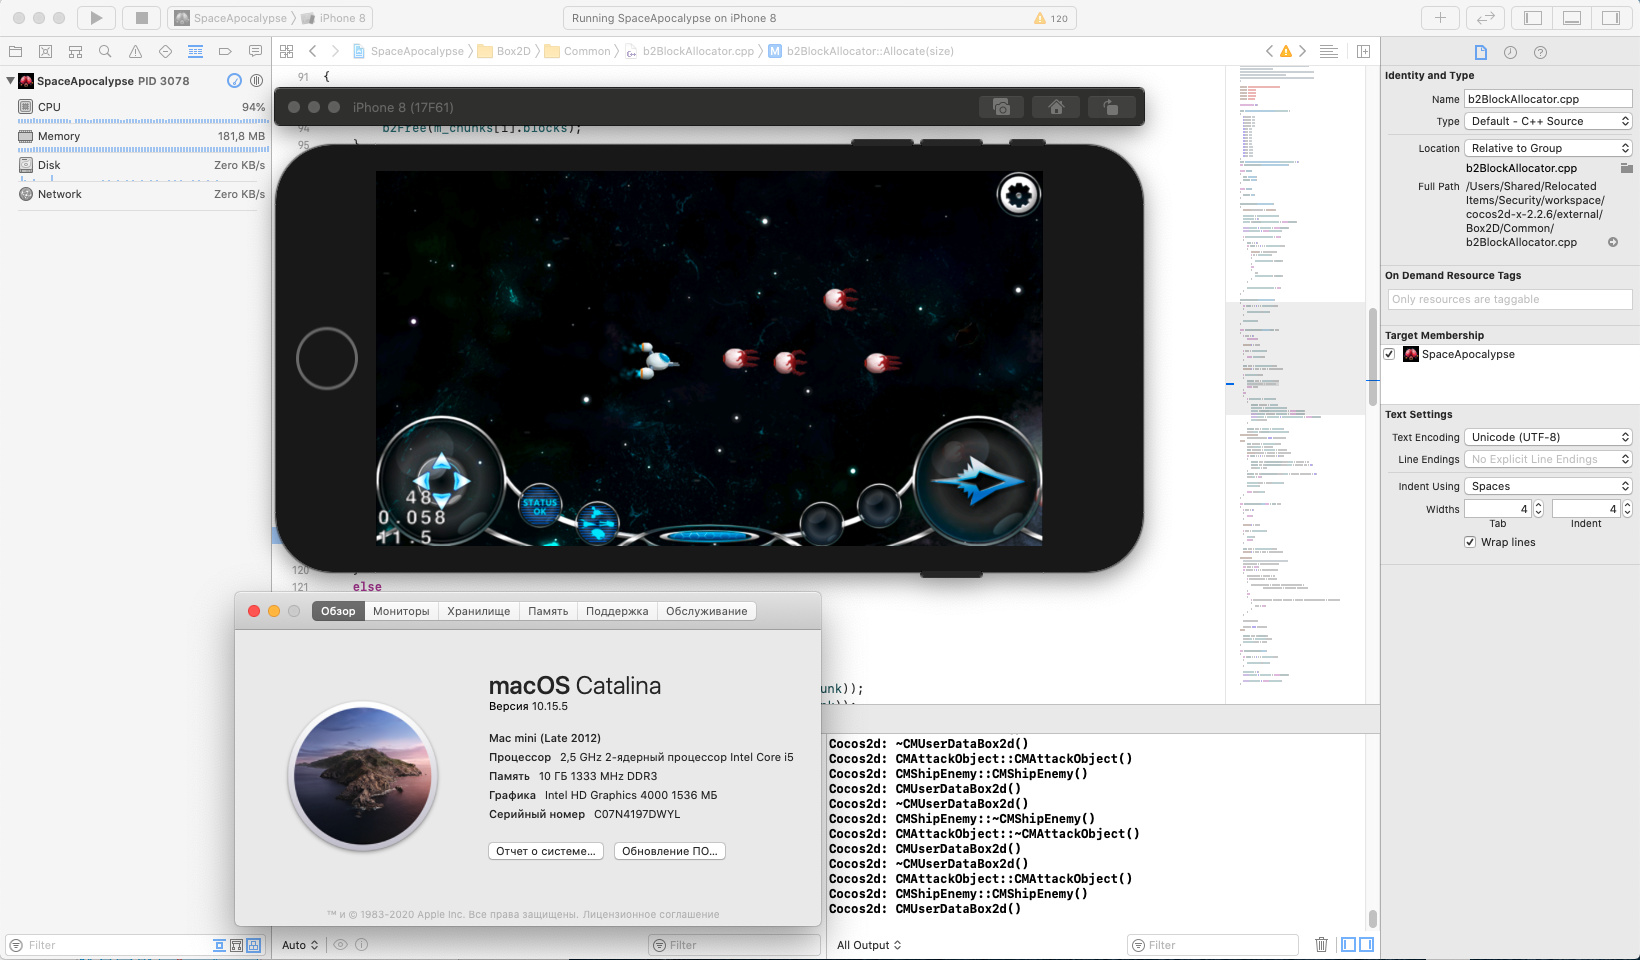Image resolution: width=1640 pixels, height=960 pixels.
Task: Click the Отчет о системе button
Action: (546, 851)
